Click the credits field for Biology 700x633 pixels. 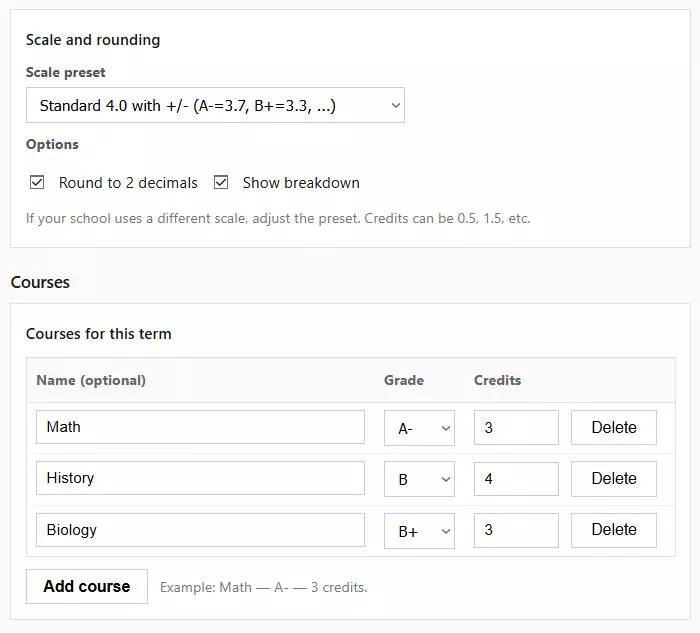516,530
